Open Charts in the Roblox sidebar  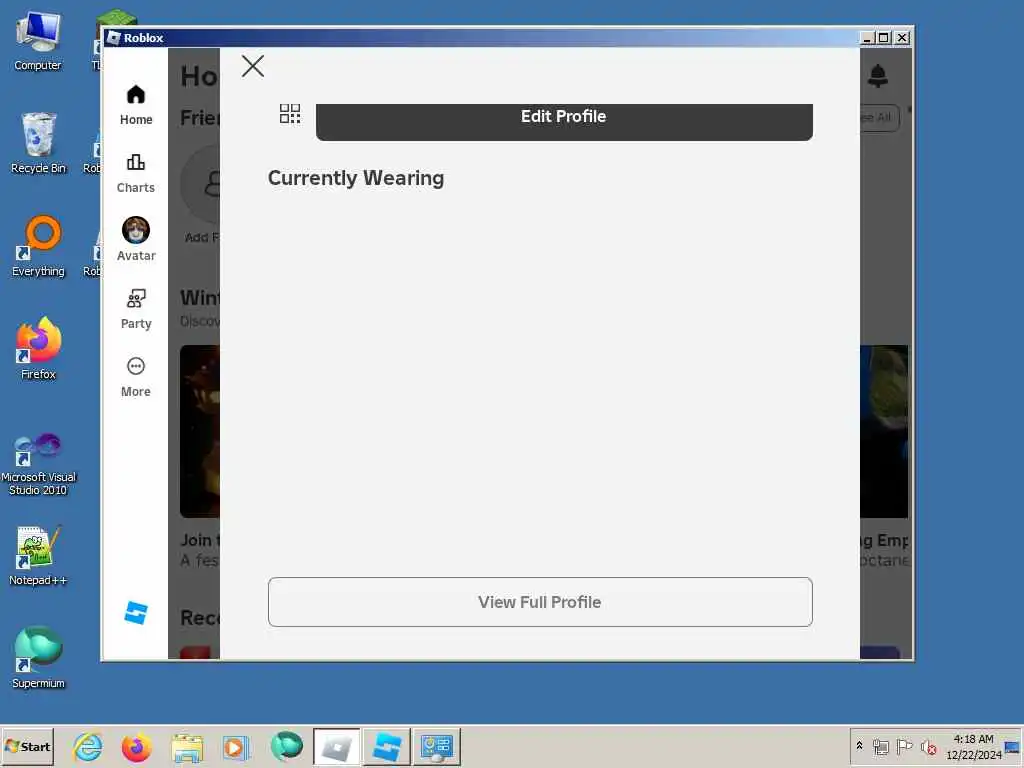point(136,173)
